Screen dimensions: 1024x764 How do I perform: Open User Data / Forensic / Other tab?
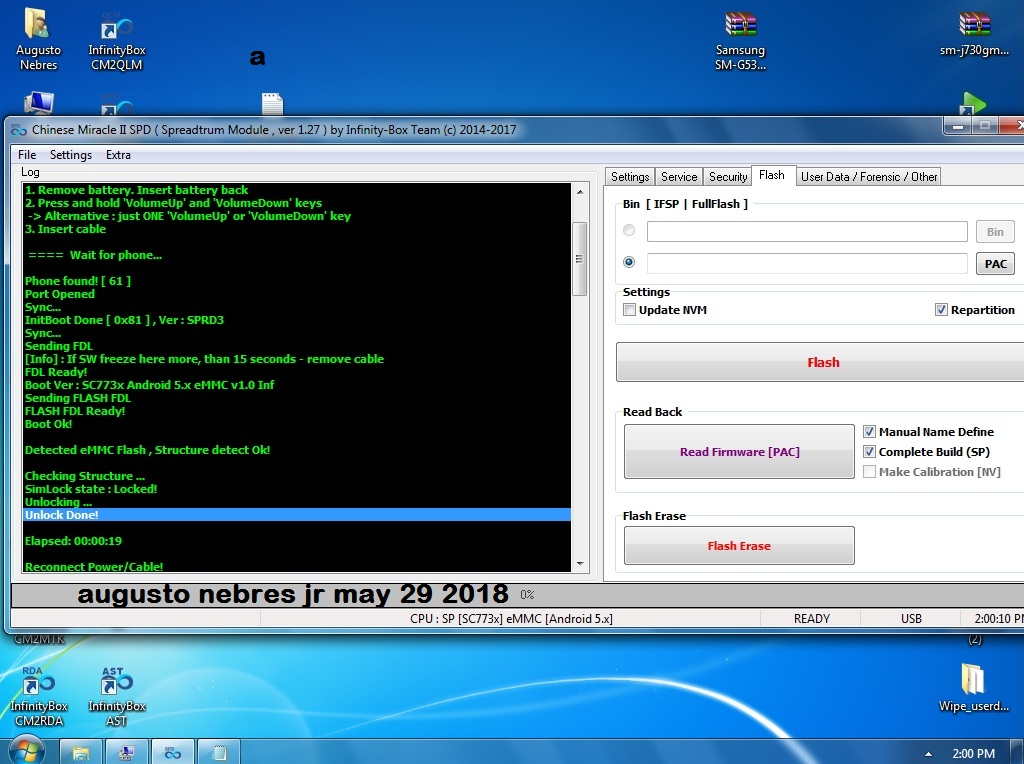[869, 176]
